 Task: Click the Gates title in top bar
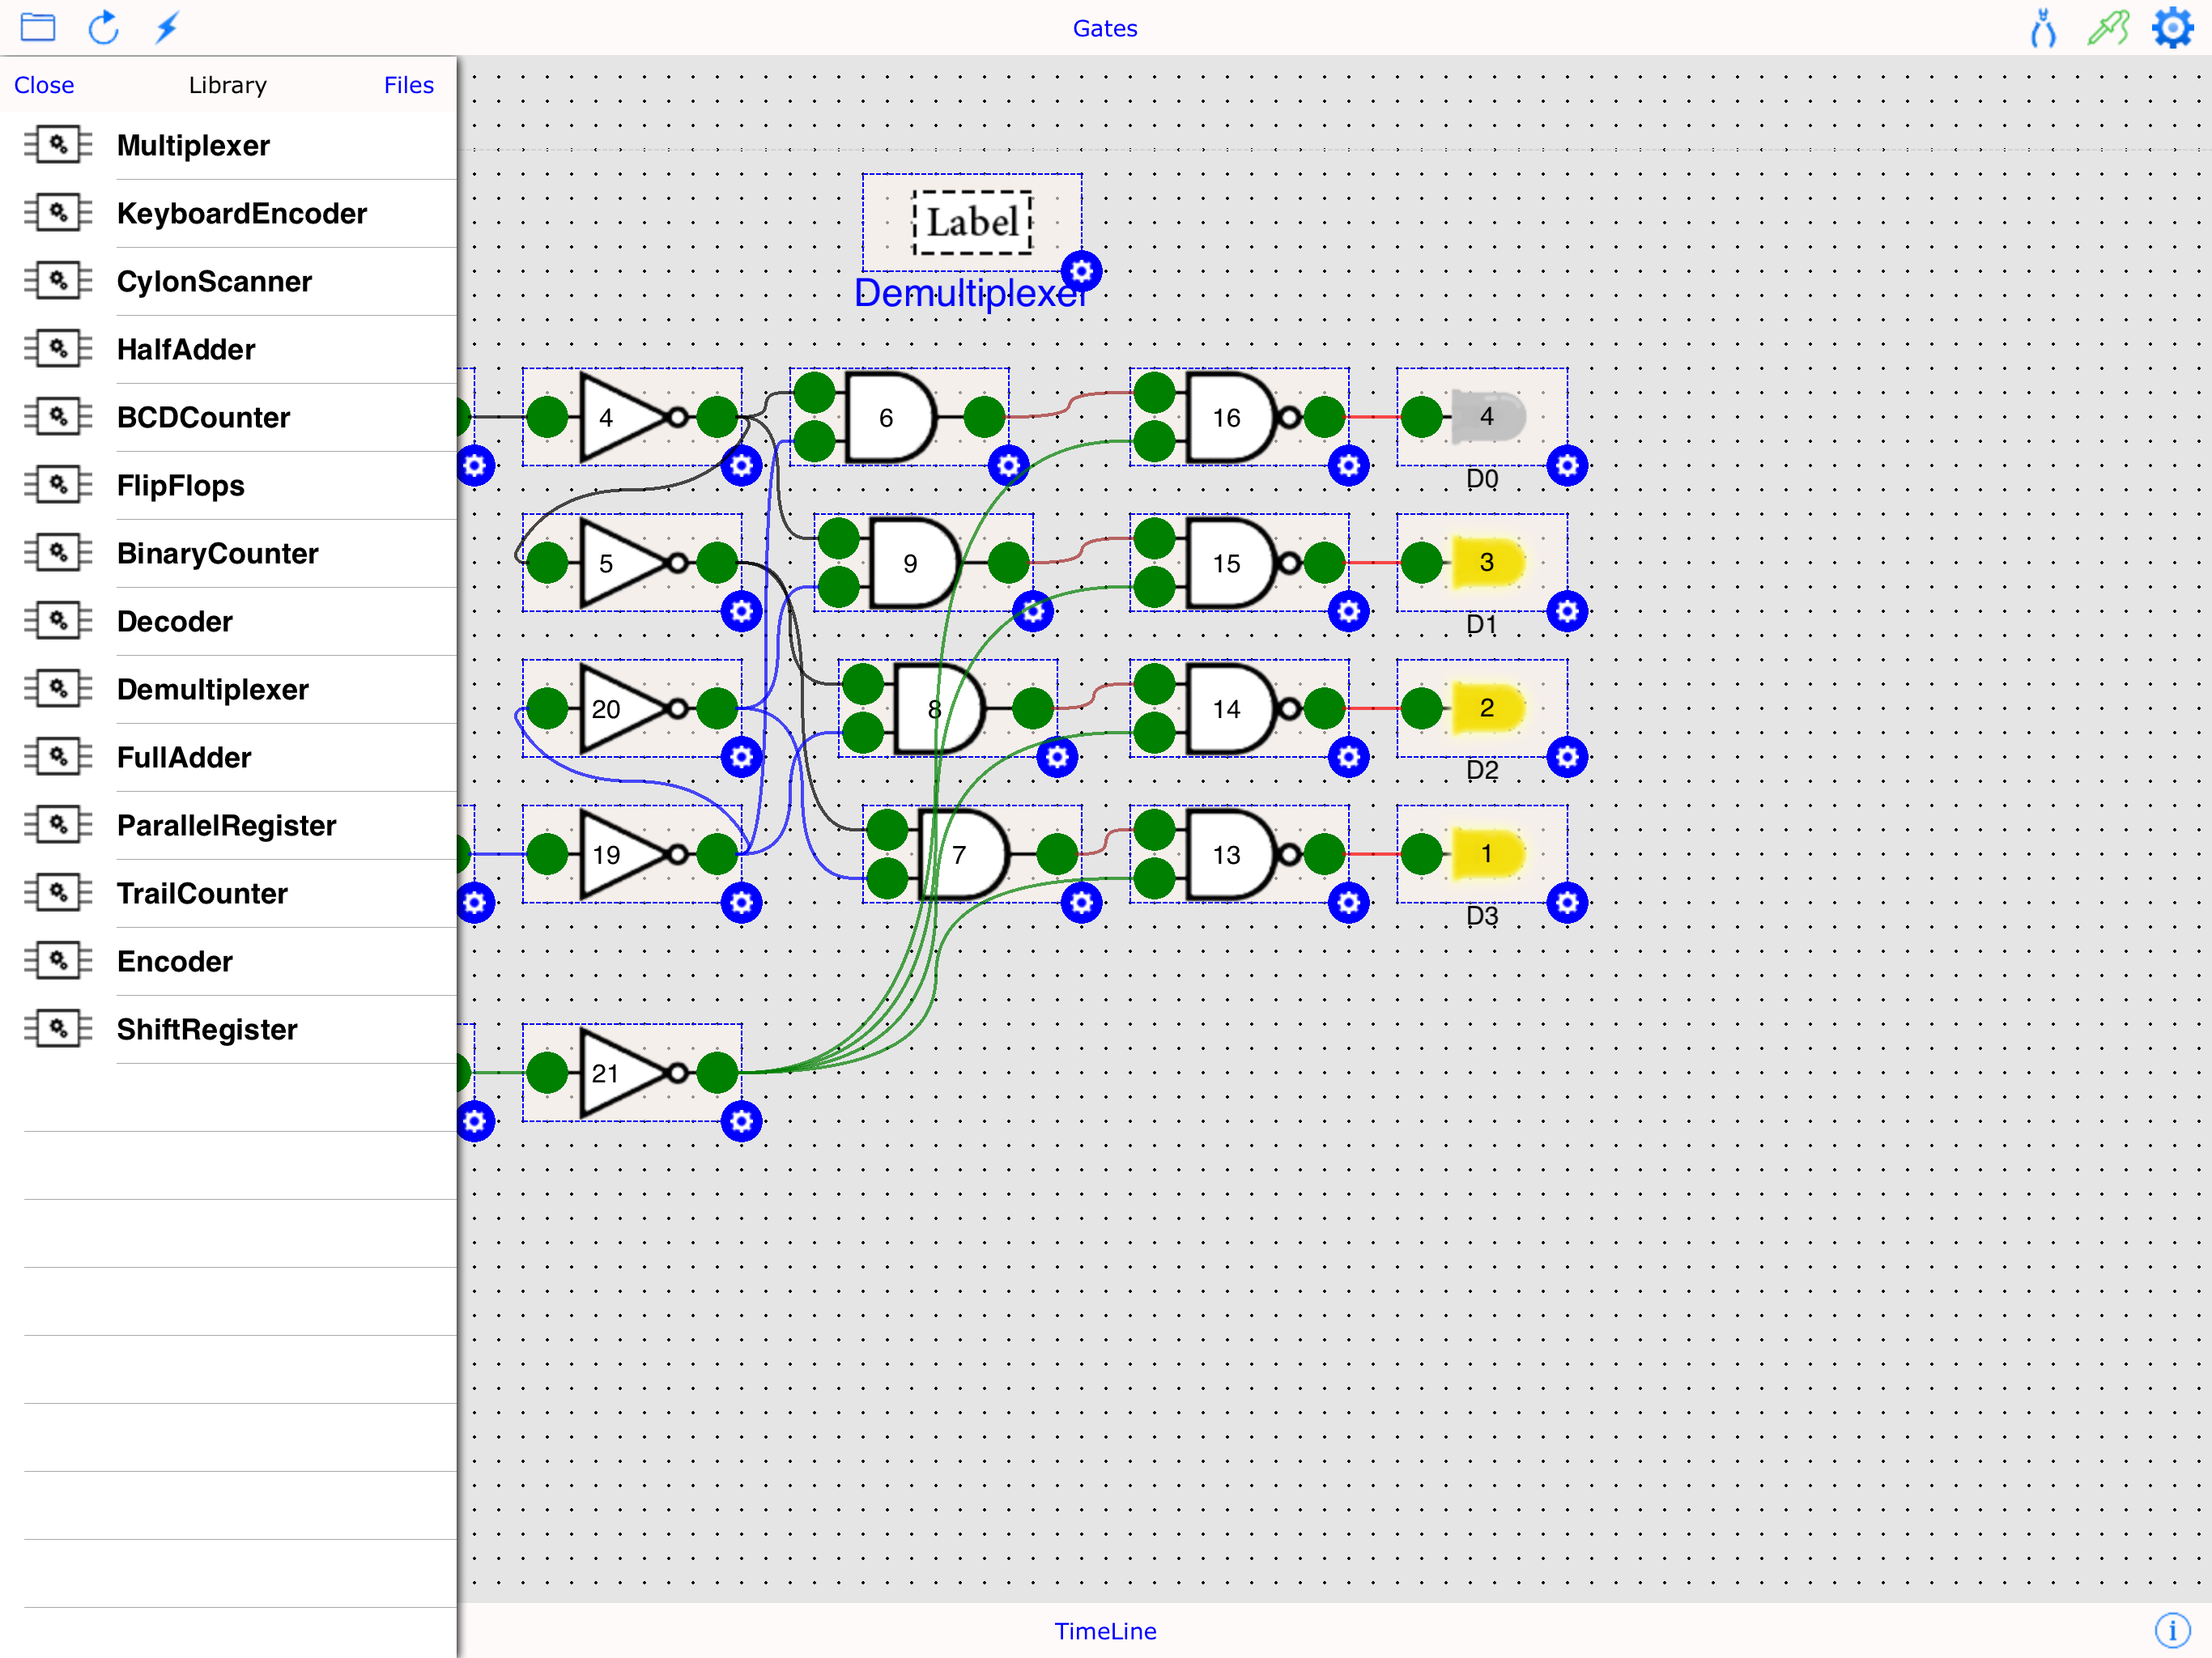point(1105,28)
